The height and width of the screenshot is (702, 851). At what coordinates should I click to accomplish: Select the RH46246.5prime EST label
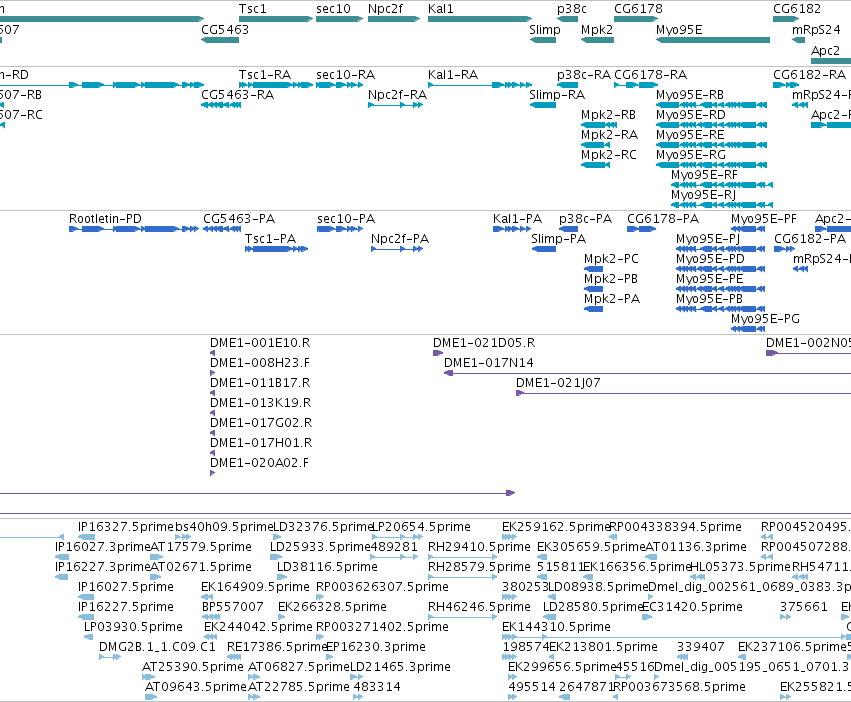[x=479, y=607]
